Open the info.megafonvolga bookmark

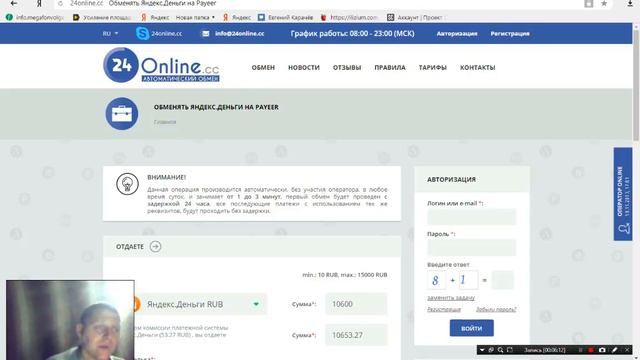point(36,18)
